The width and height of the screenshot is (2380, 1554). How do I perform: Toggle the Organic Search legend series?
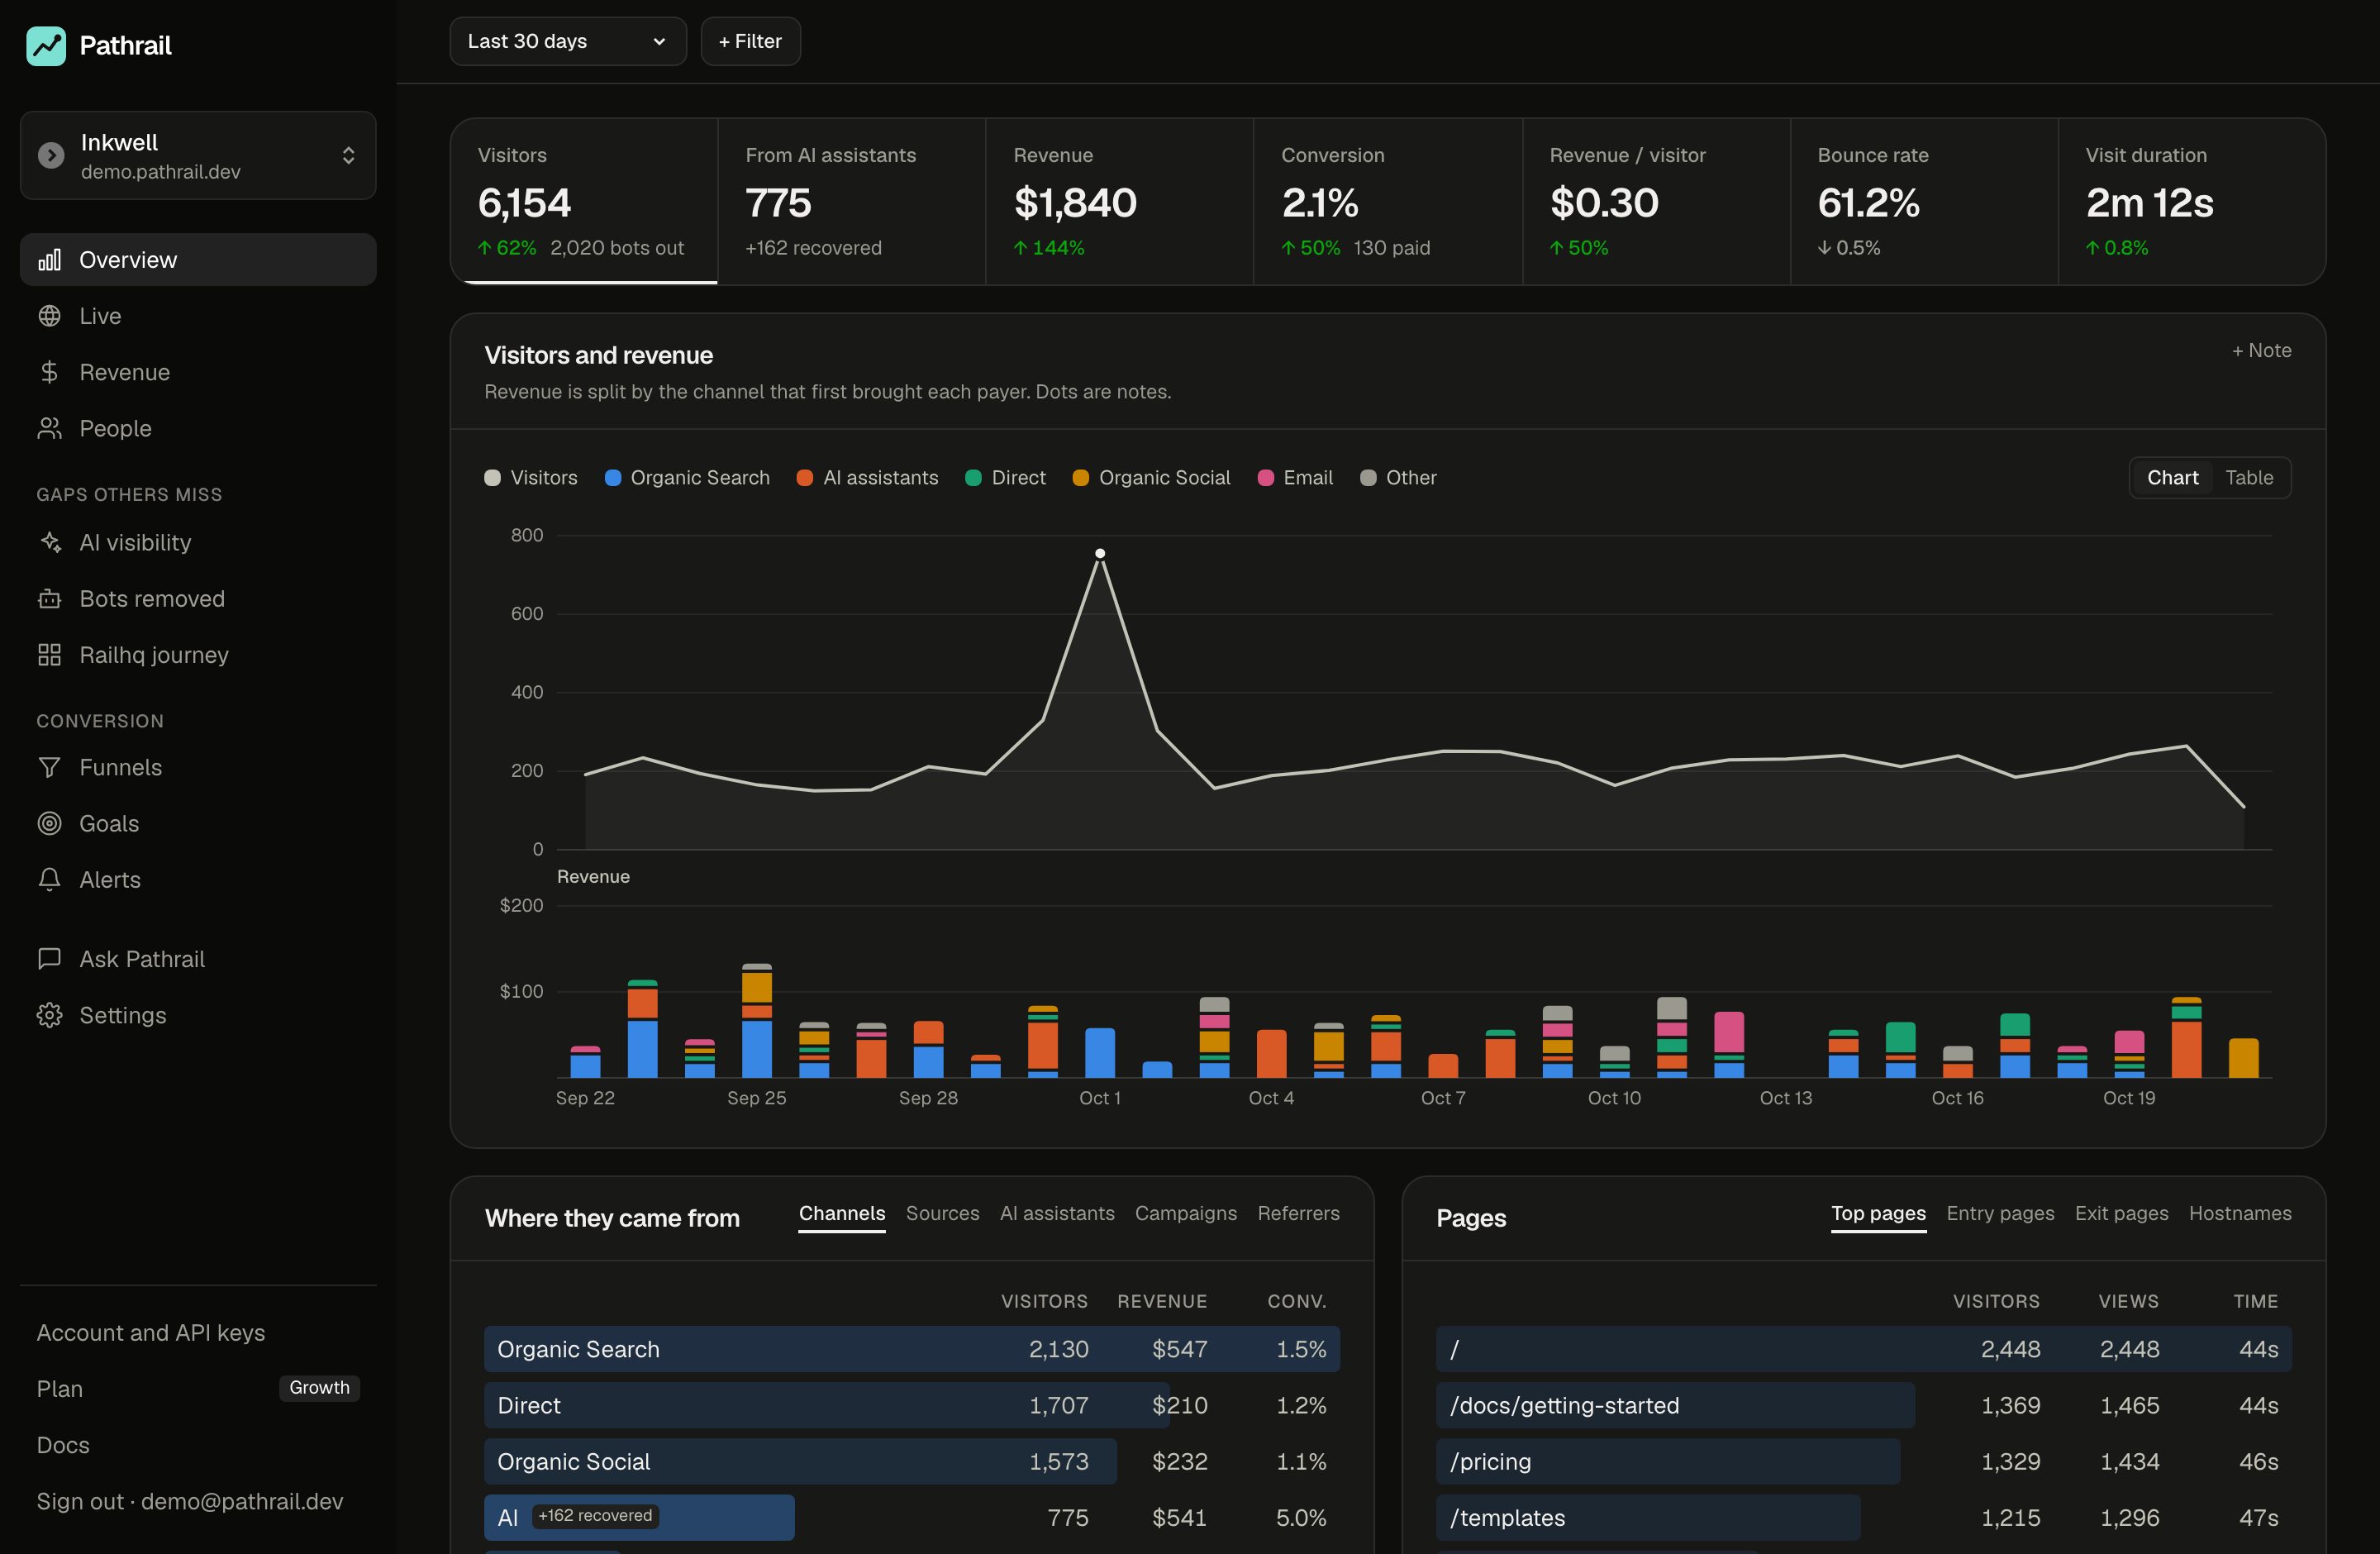pos(687,478)
